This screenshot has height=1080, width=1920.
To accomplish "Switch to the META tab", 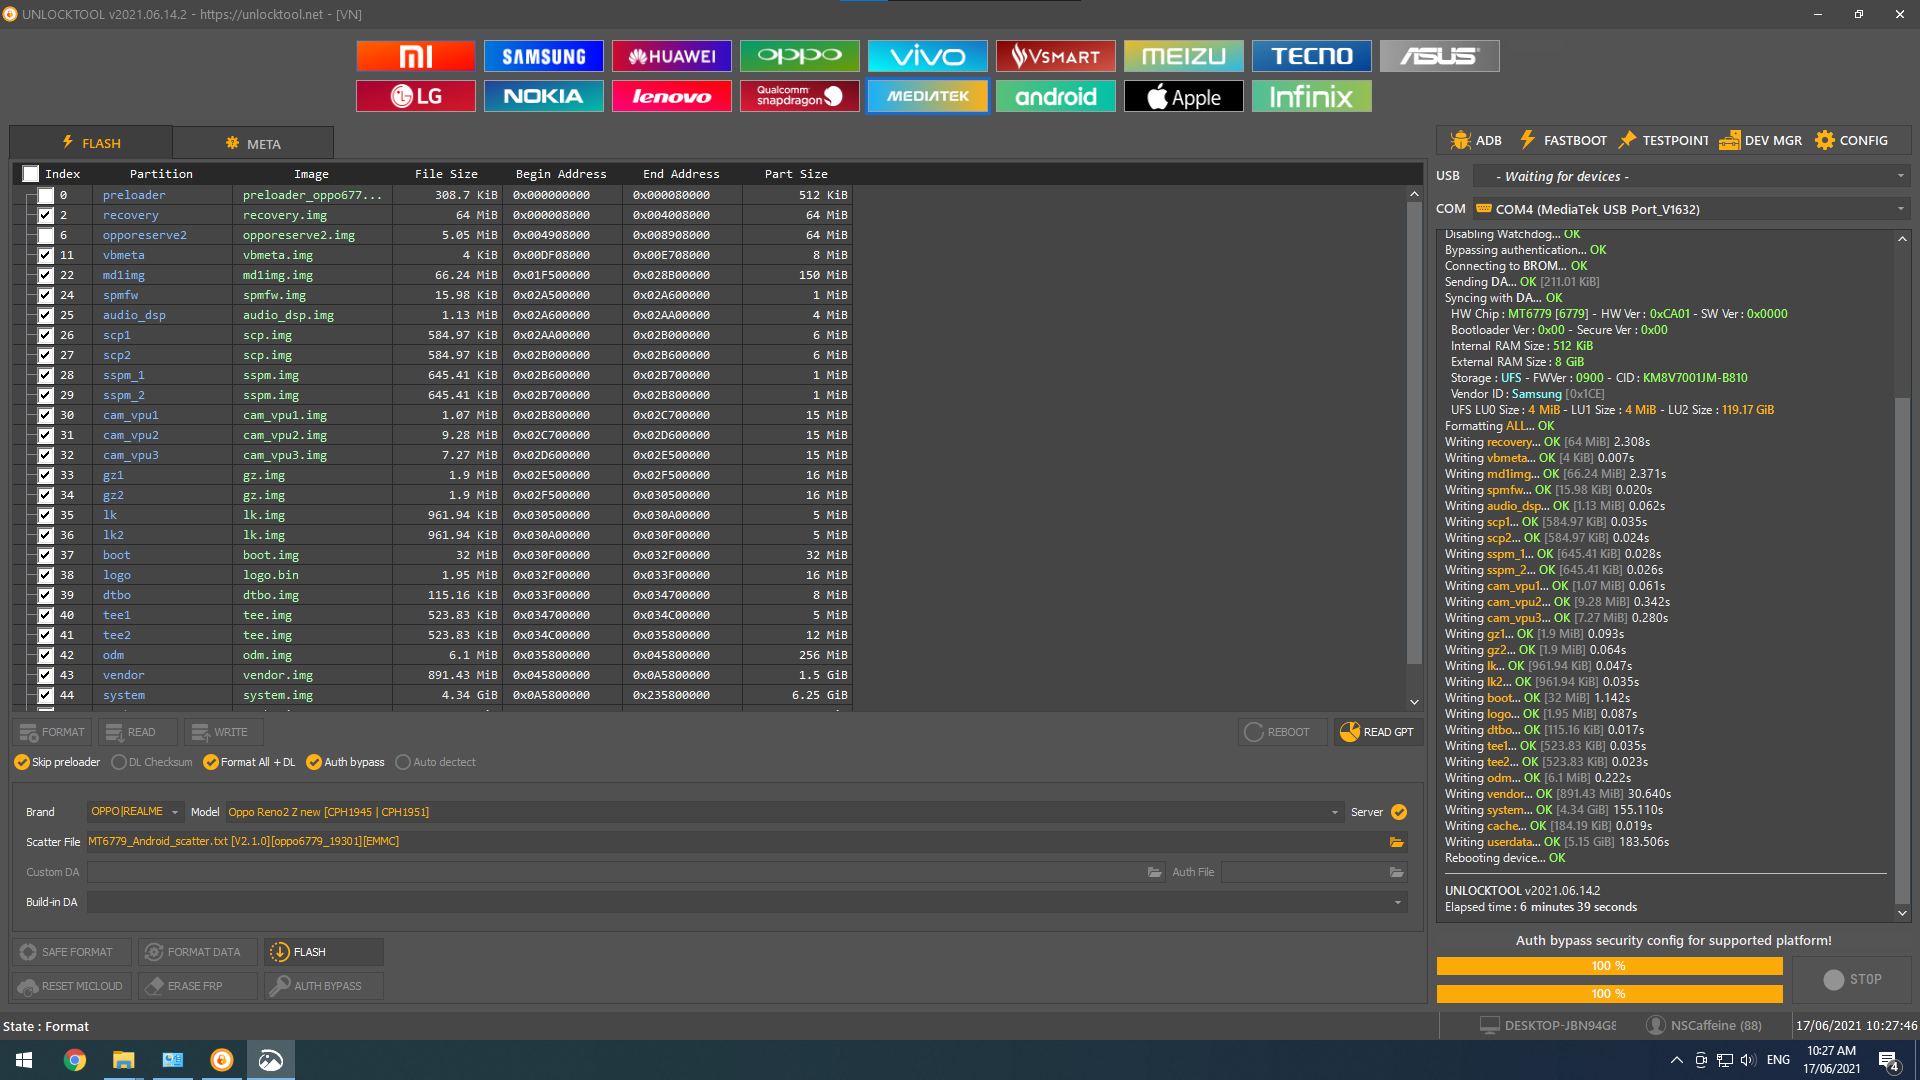I will pos(253,143).
